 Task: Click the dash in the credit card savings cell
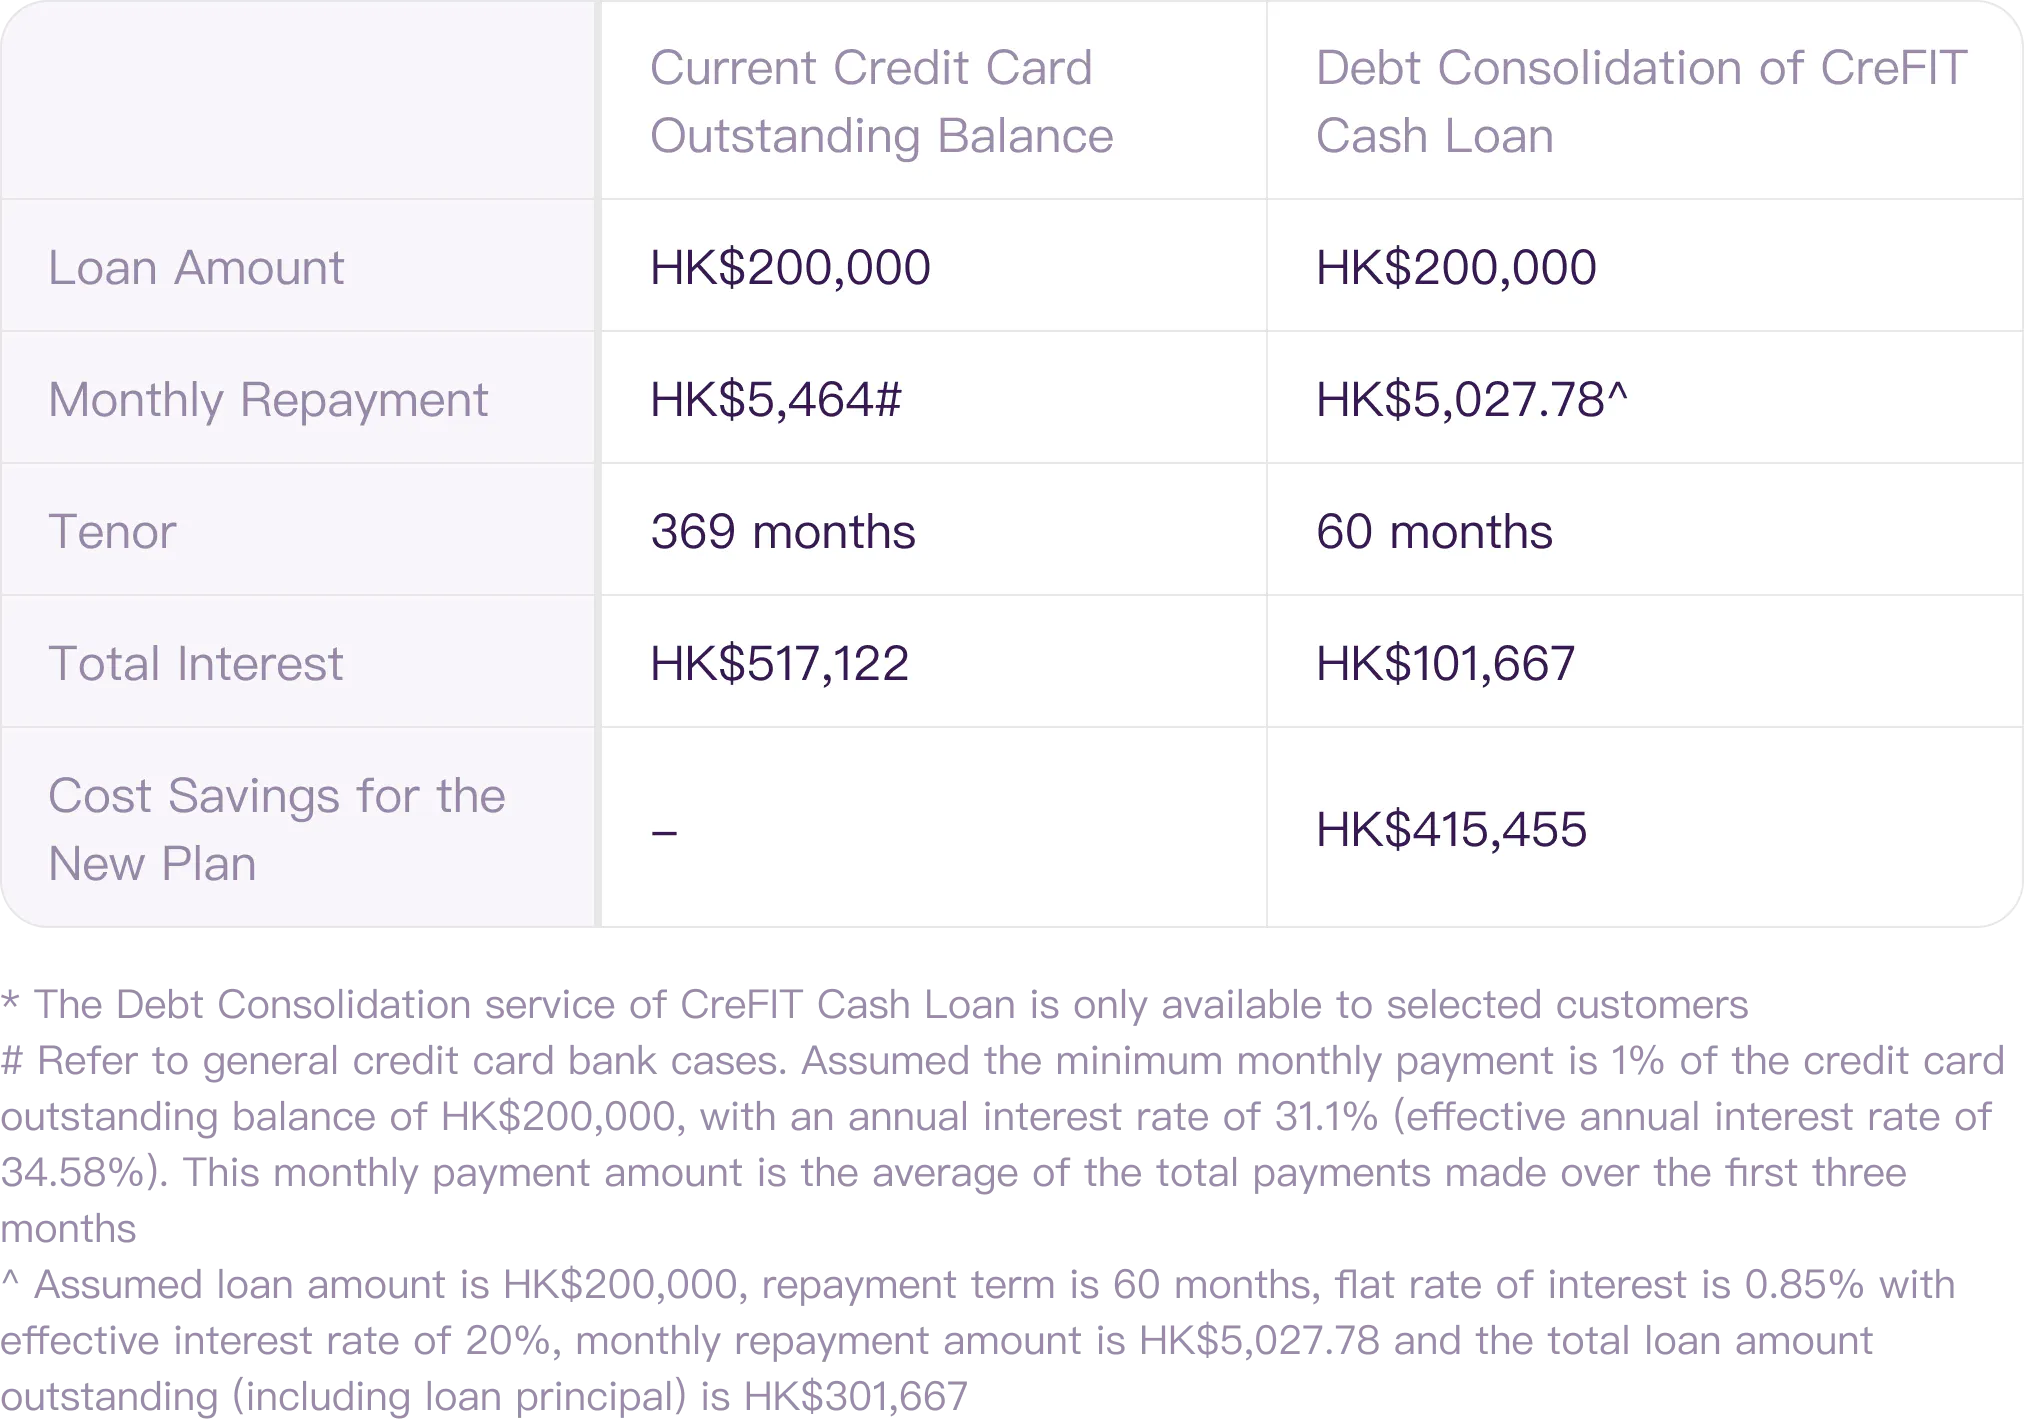point(664,832)
